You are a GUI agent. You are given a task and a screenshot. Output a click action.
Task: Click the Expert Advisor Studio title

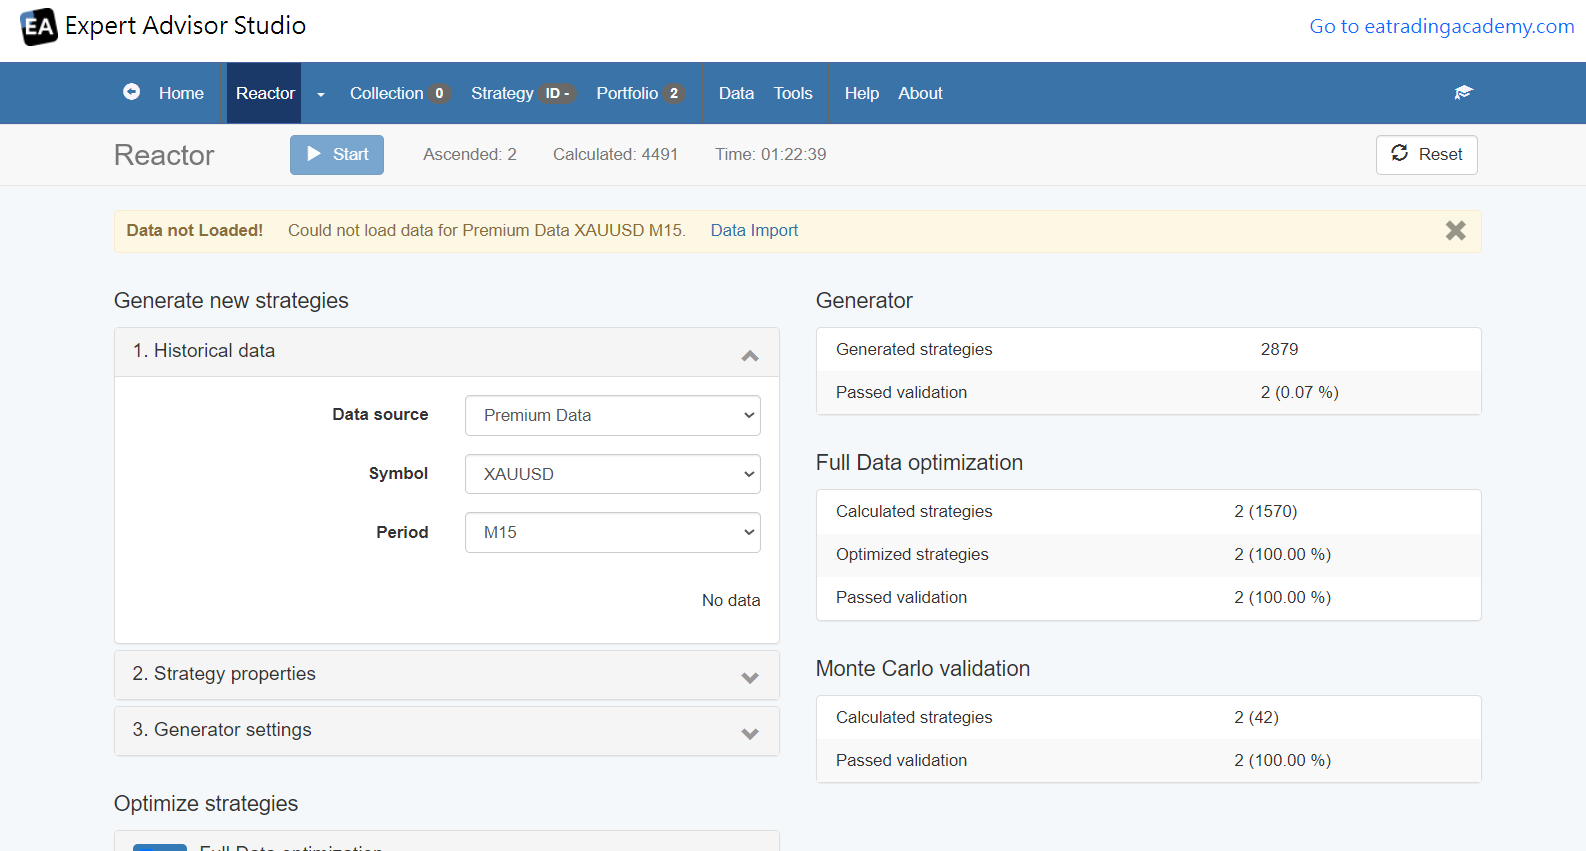tap(186, 26)
